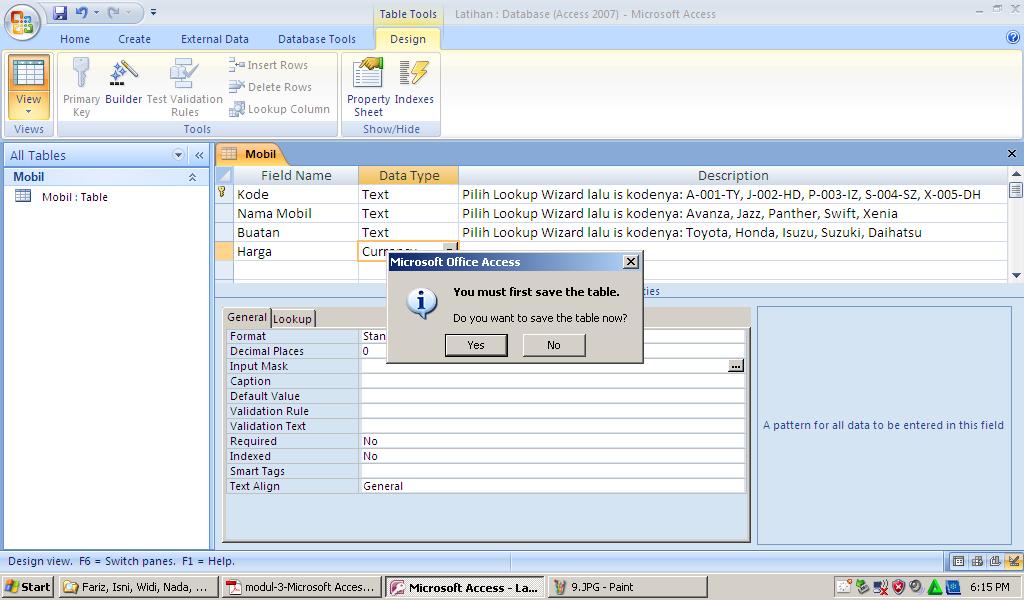
Task: Open the Customize Quick Access Toolbar dropdown
Action: (153, 12)
